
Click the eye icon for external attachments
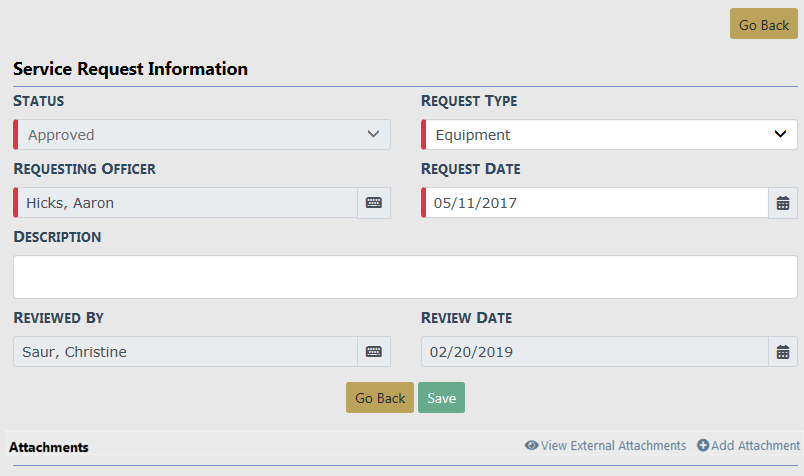point(531,446)
